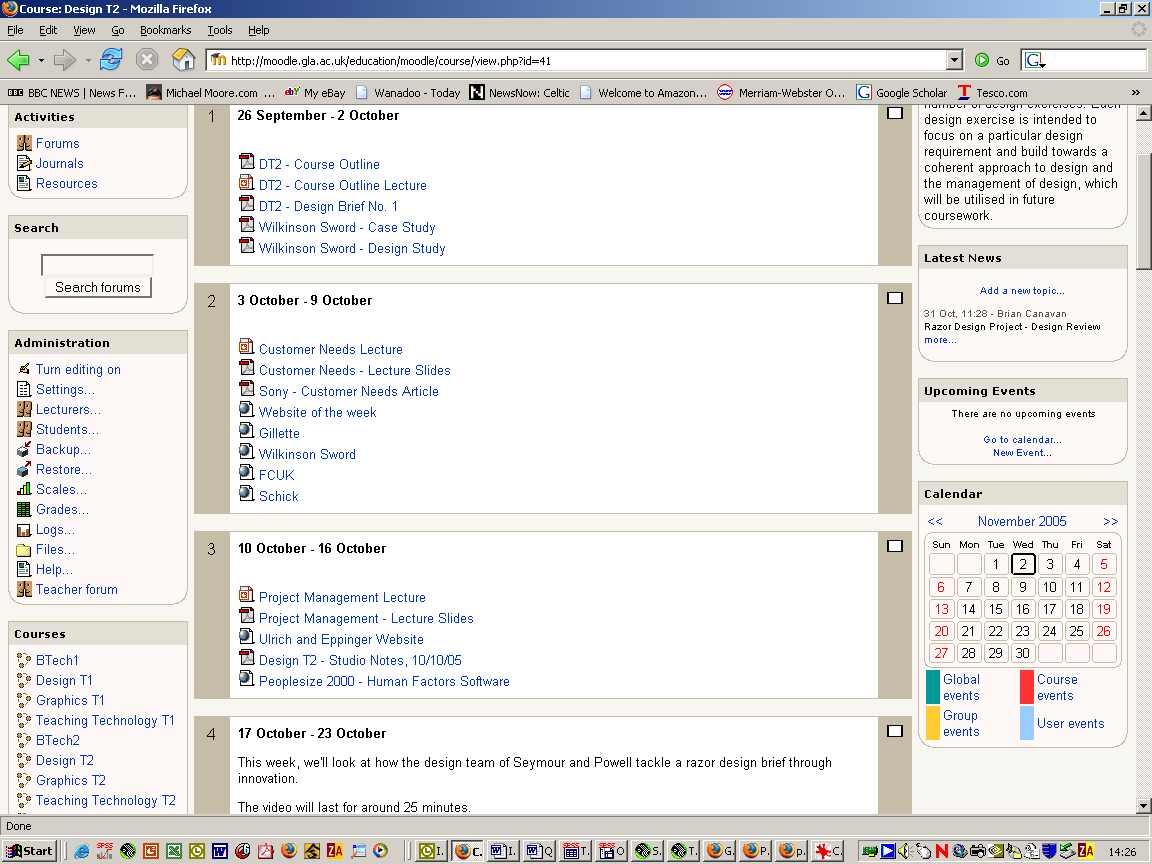Click the Restore icon in Administration
Viewport: 1152px width, 864px height.
click(24, 469)
